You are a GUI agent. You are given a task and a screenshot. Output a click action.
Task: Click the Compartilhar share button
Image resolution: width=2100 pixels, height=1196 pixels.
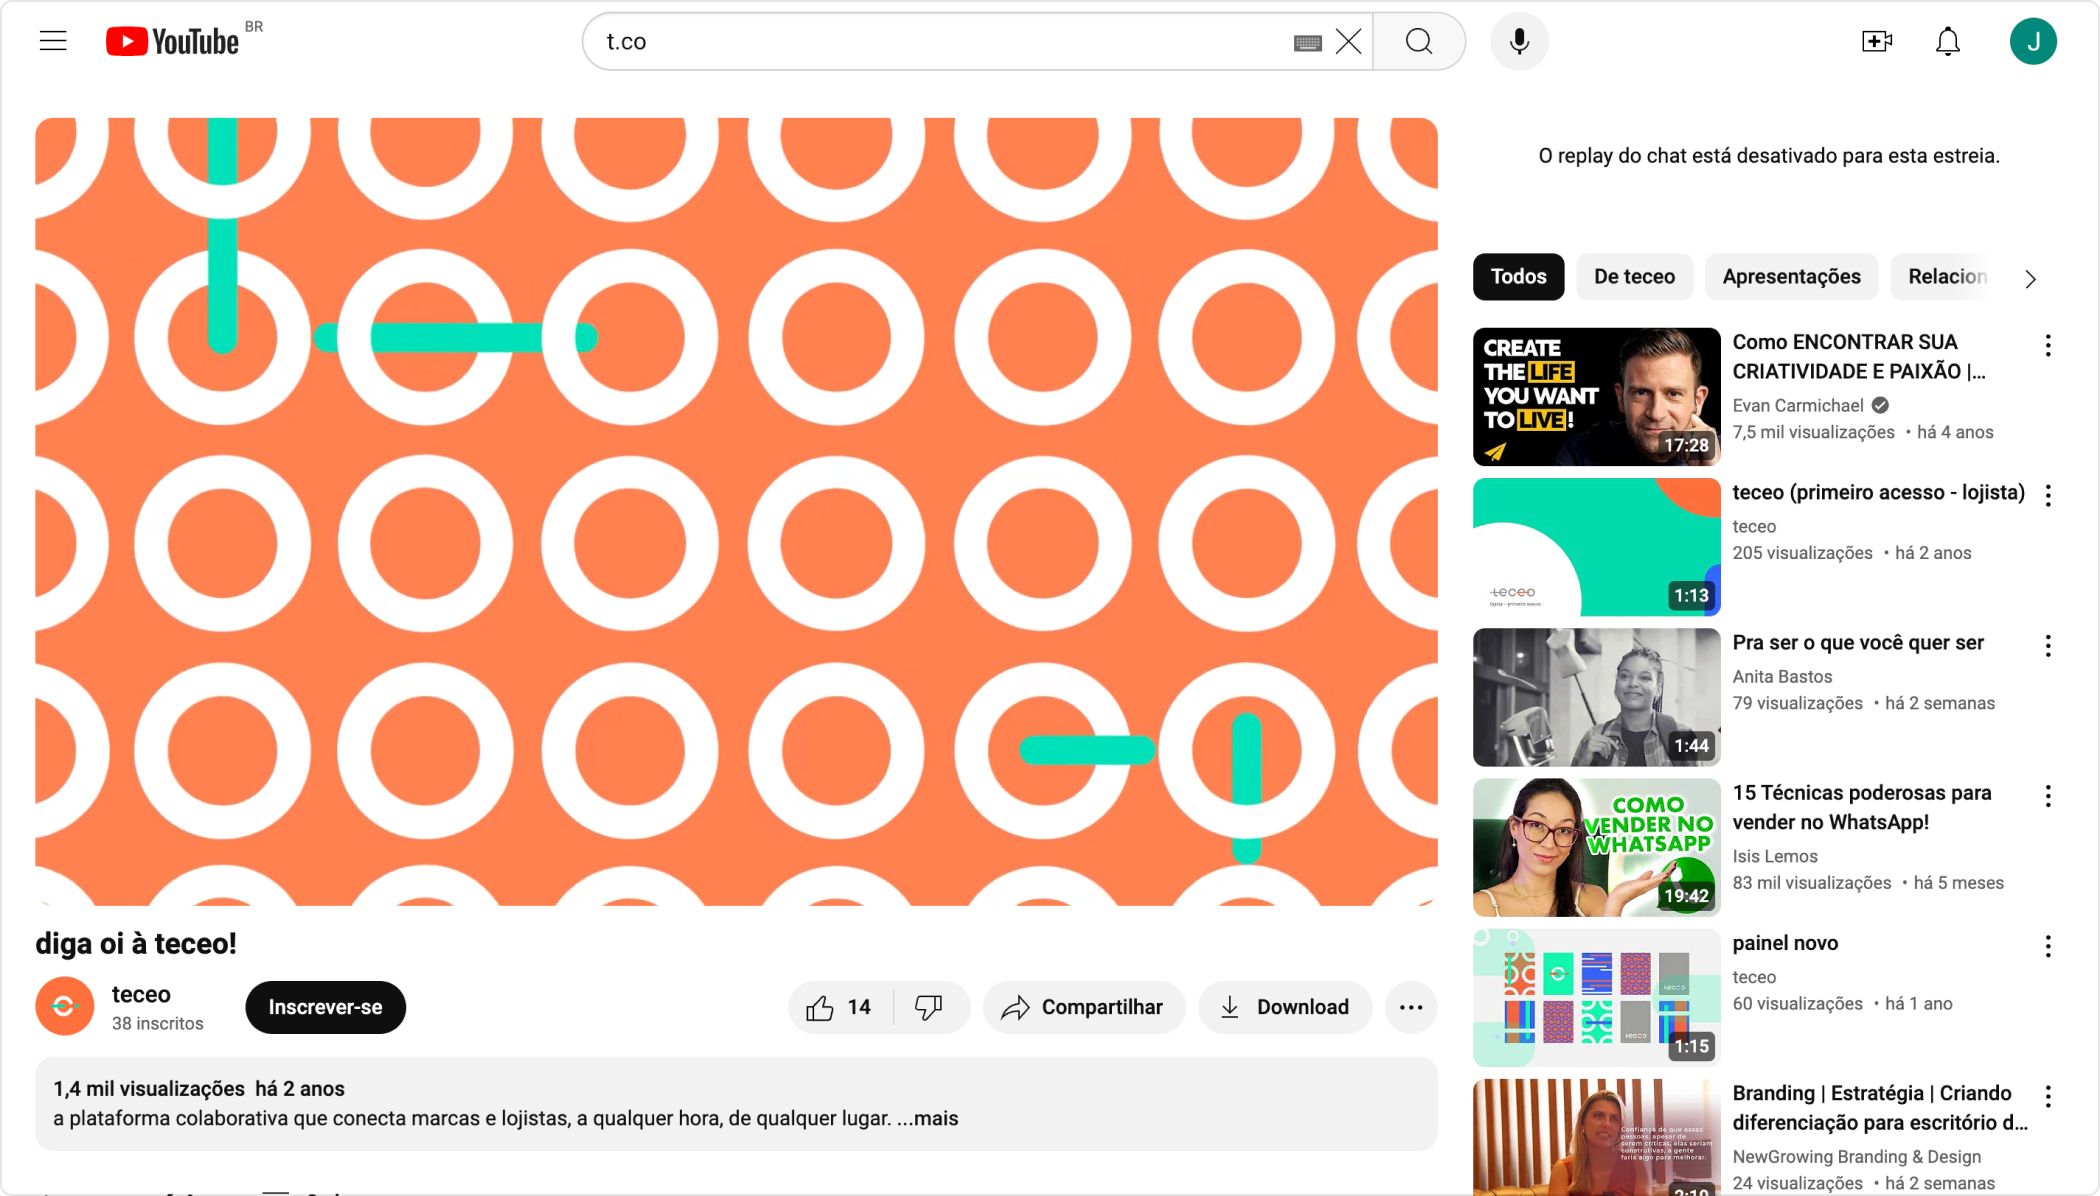click(x=1084, y=1007)
